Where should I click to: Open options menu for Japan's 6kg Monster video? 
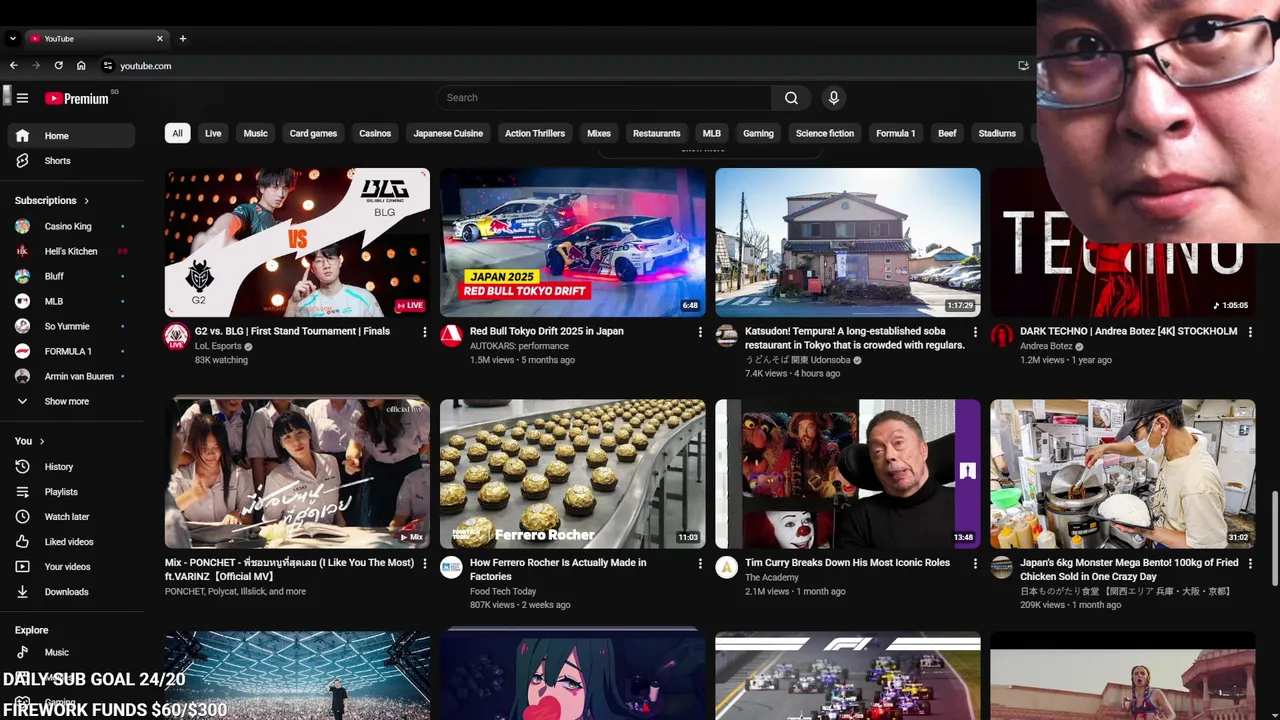pos(1250,564)
